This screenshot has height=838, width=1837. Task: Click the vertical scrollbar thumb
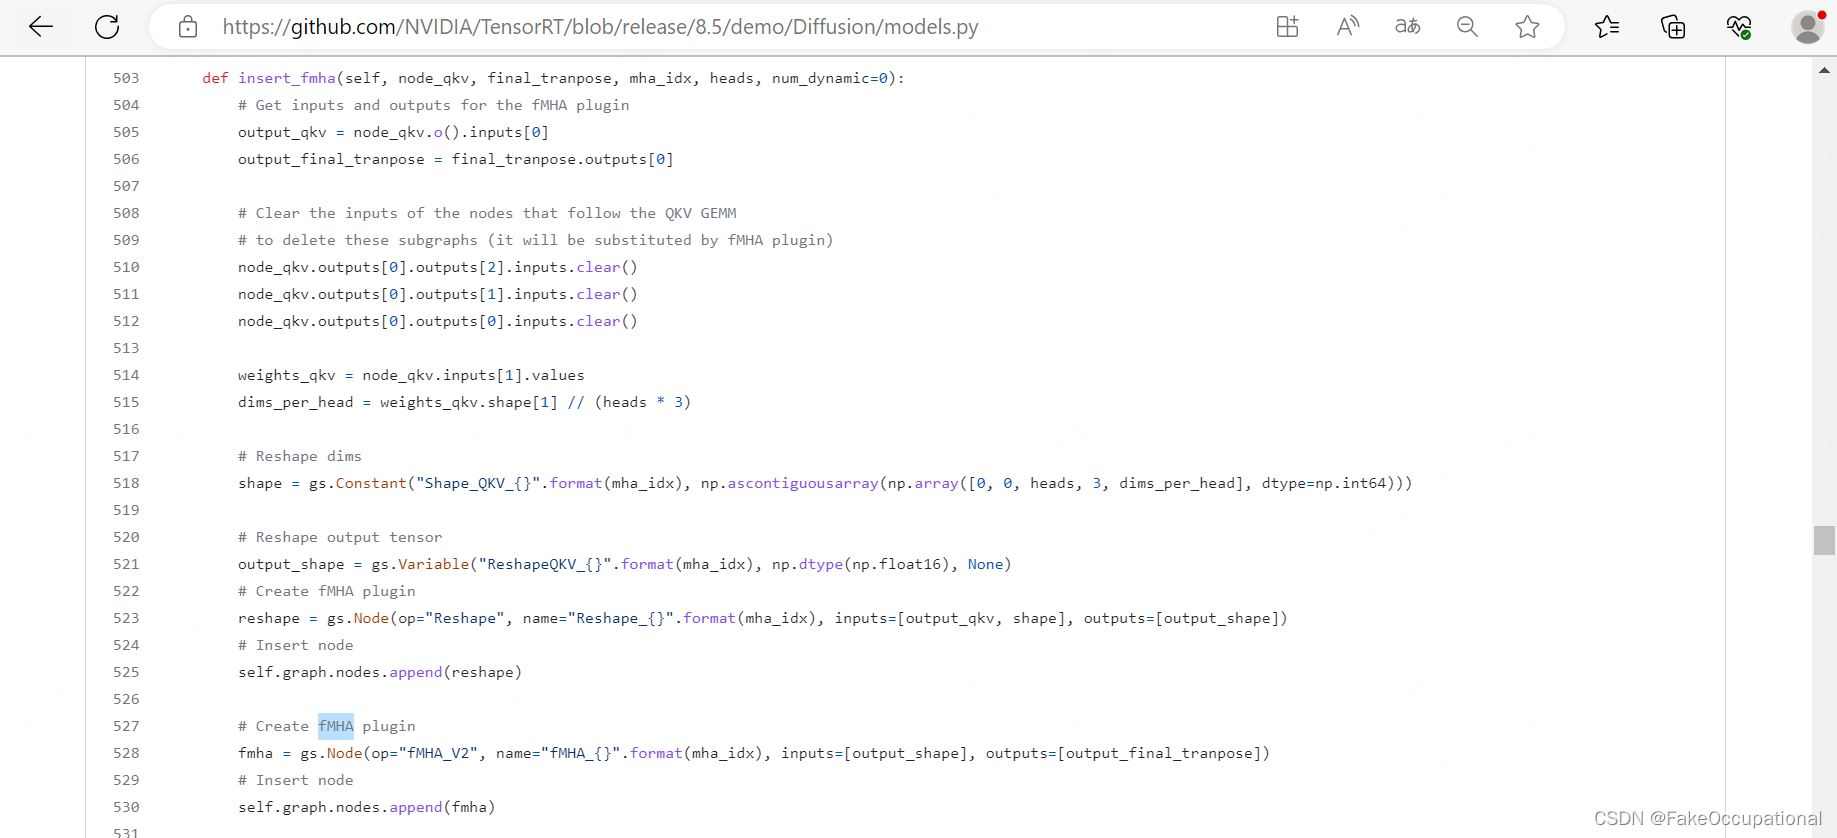pyautogui.click(x=1824, y=540)
